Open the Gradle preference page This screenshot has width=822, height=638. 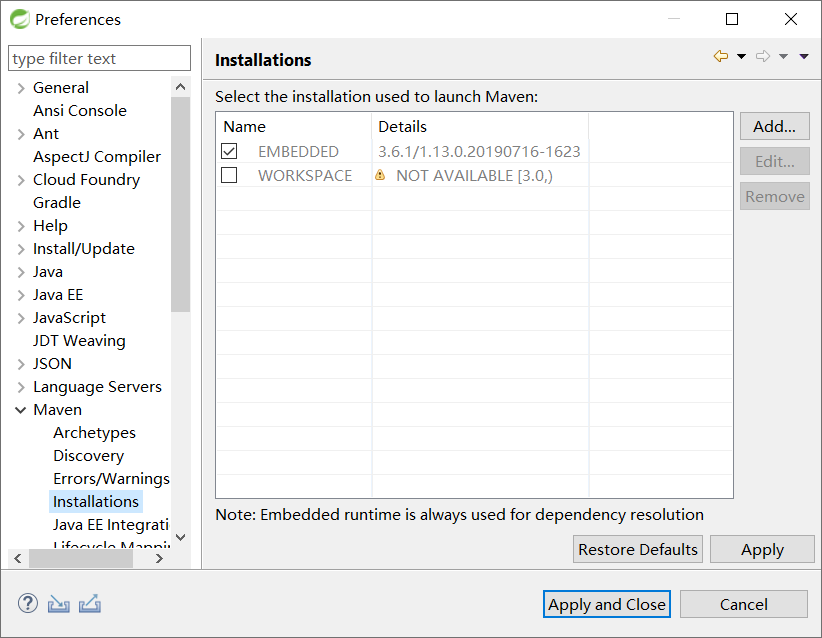57,202
